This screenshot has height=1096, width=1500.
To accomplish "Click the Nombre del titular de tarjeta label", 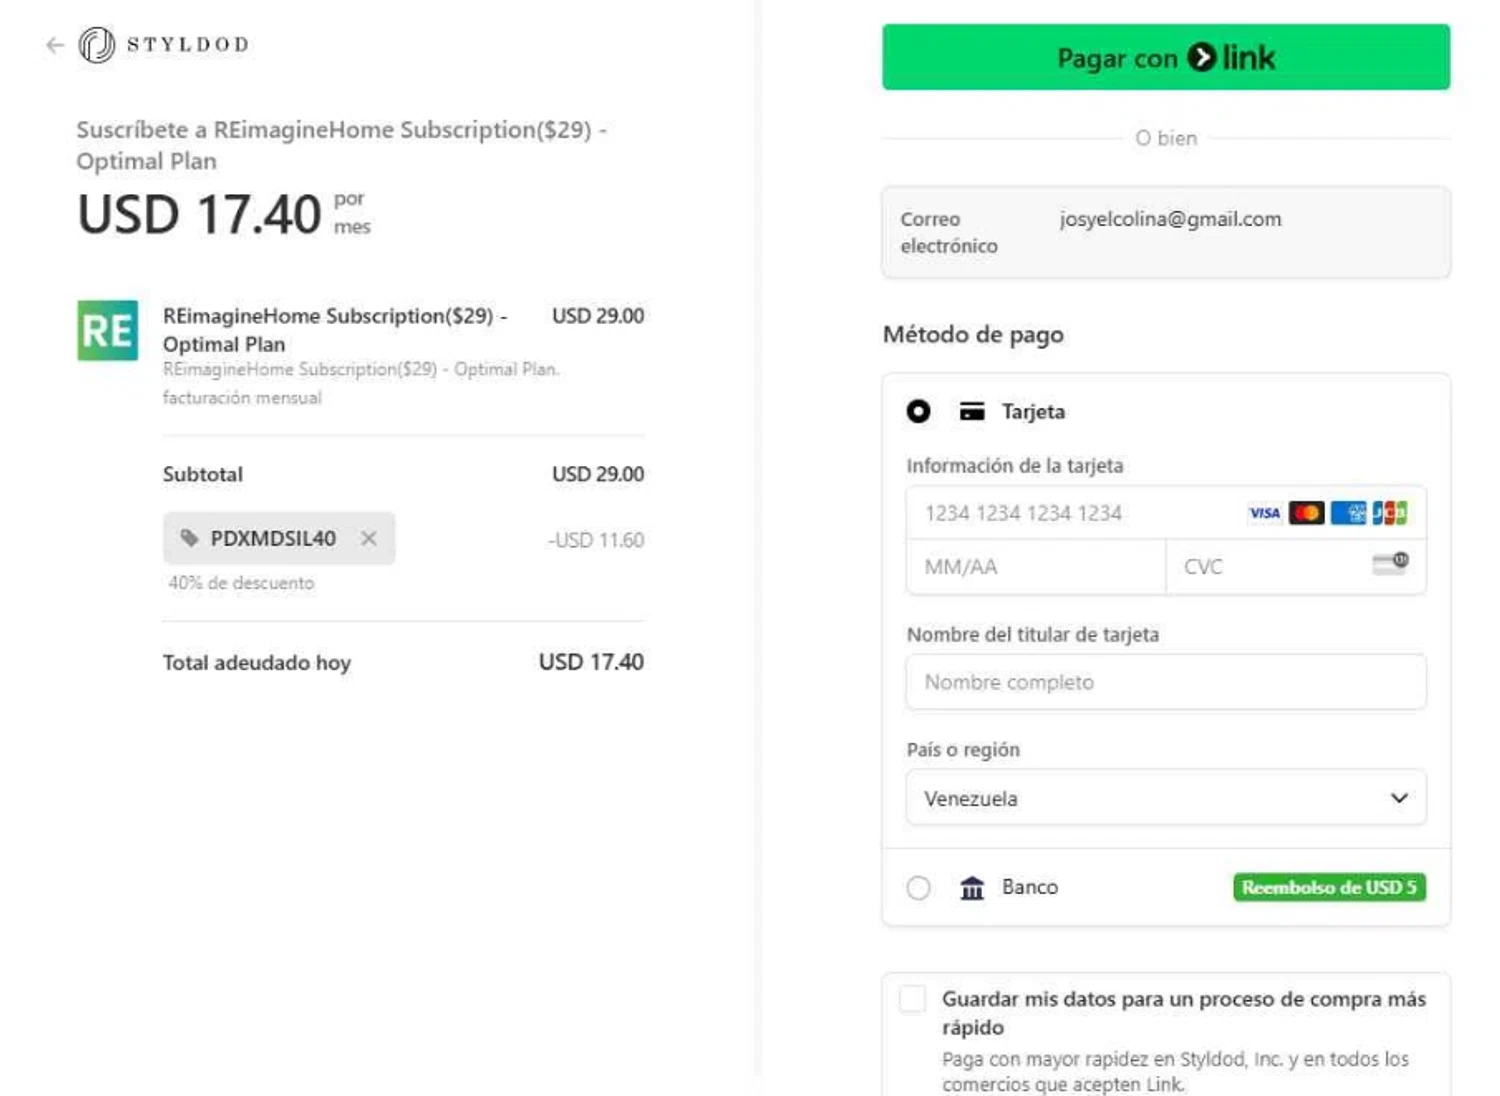I will (1033, 634).
